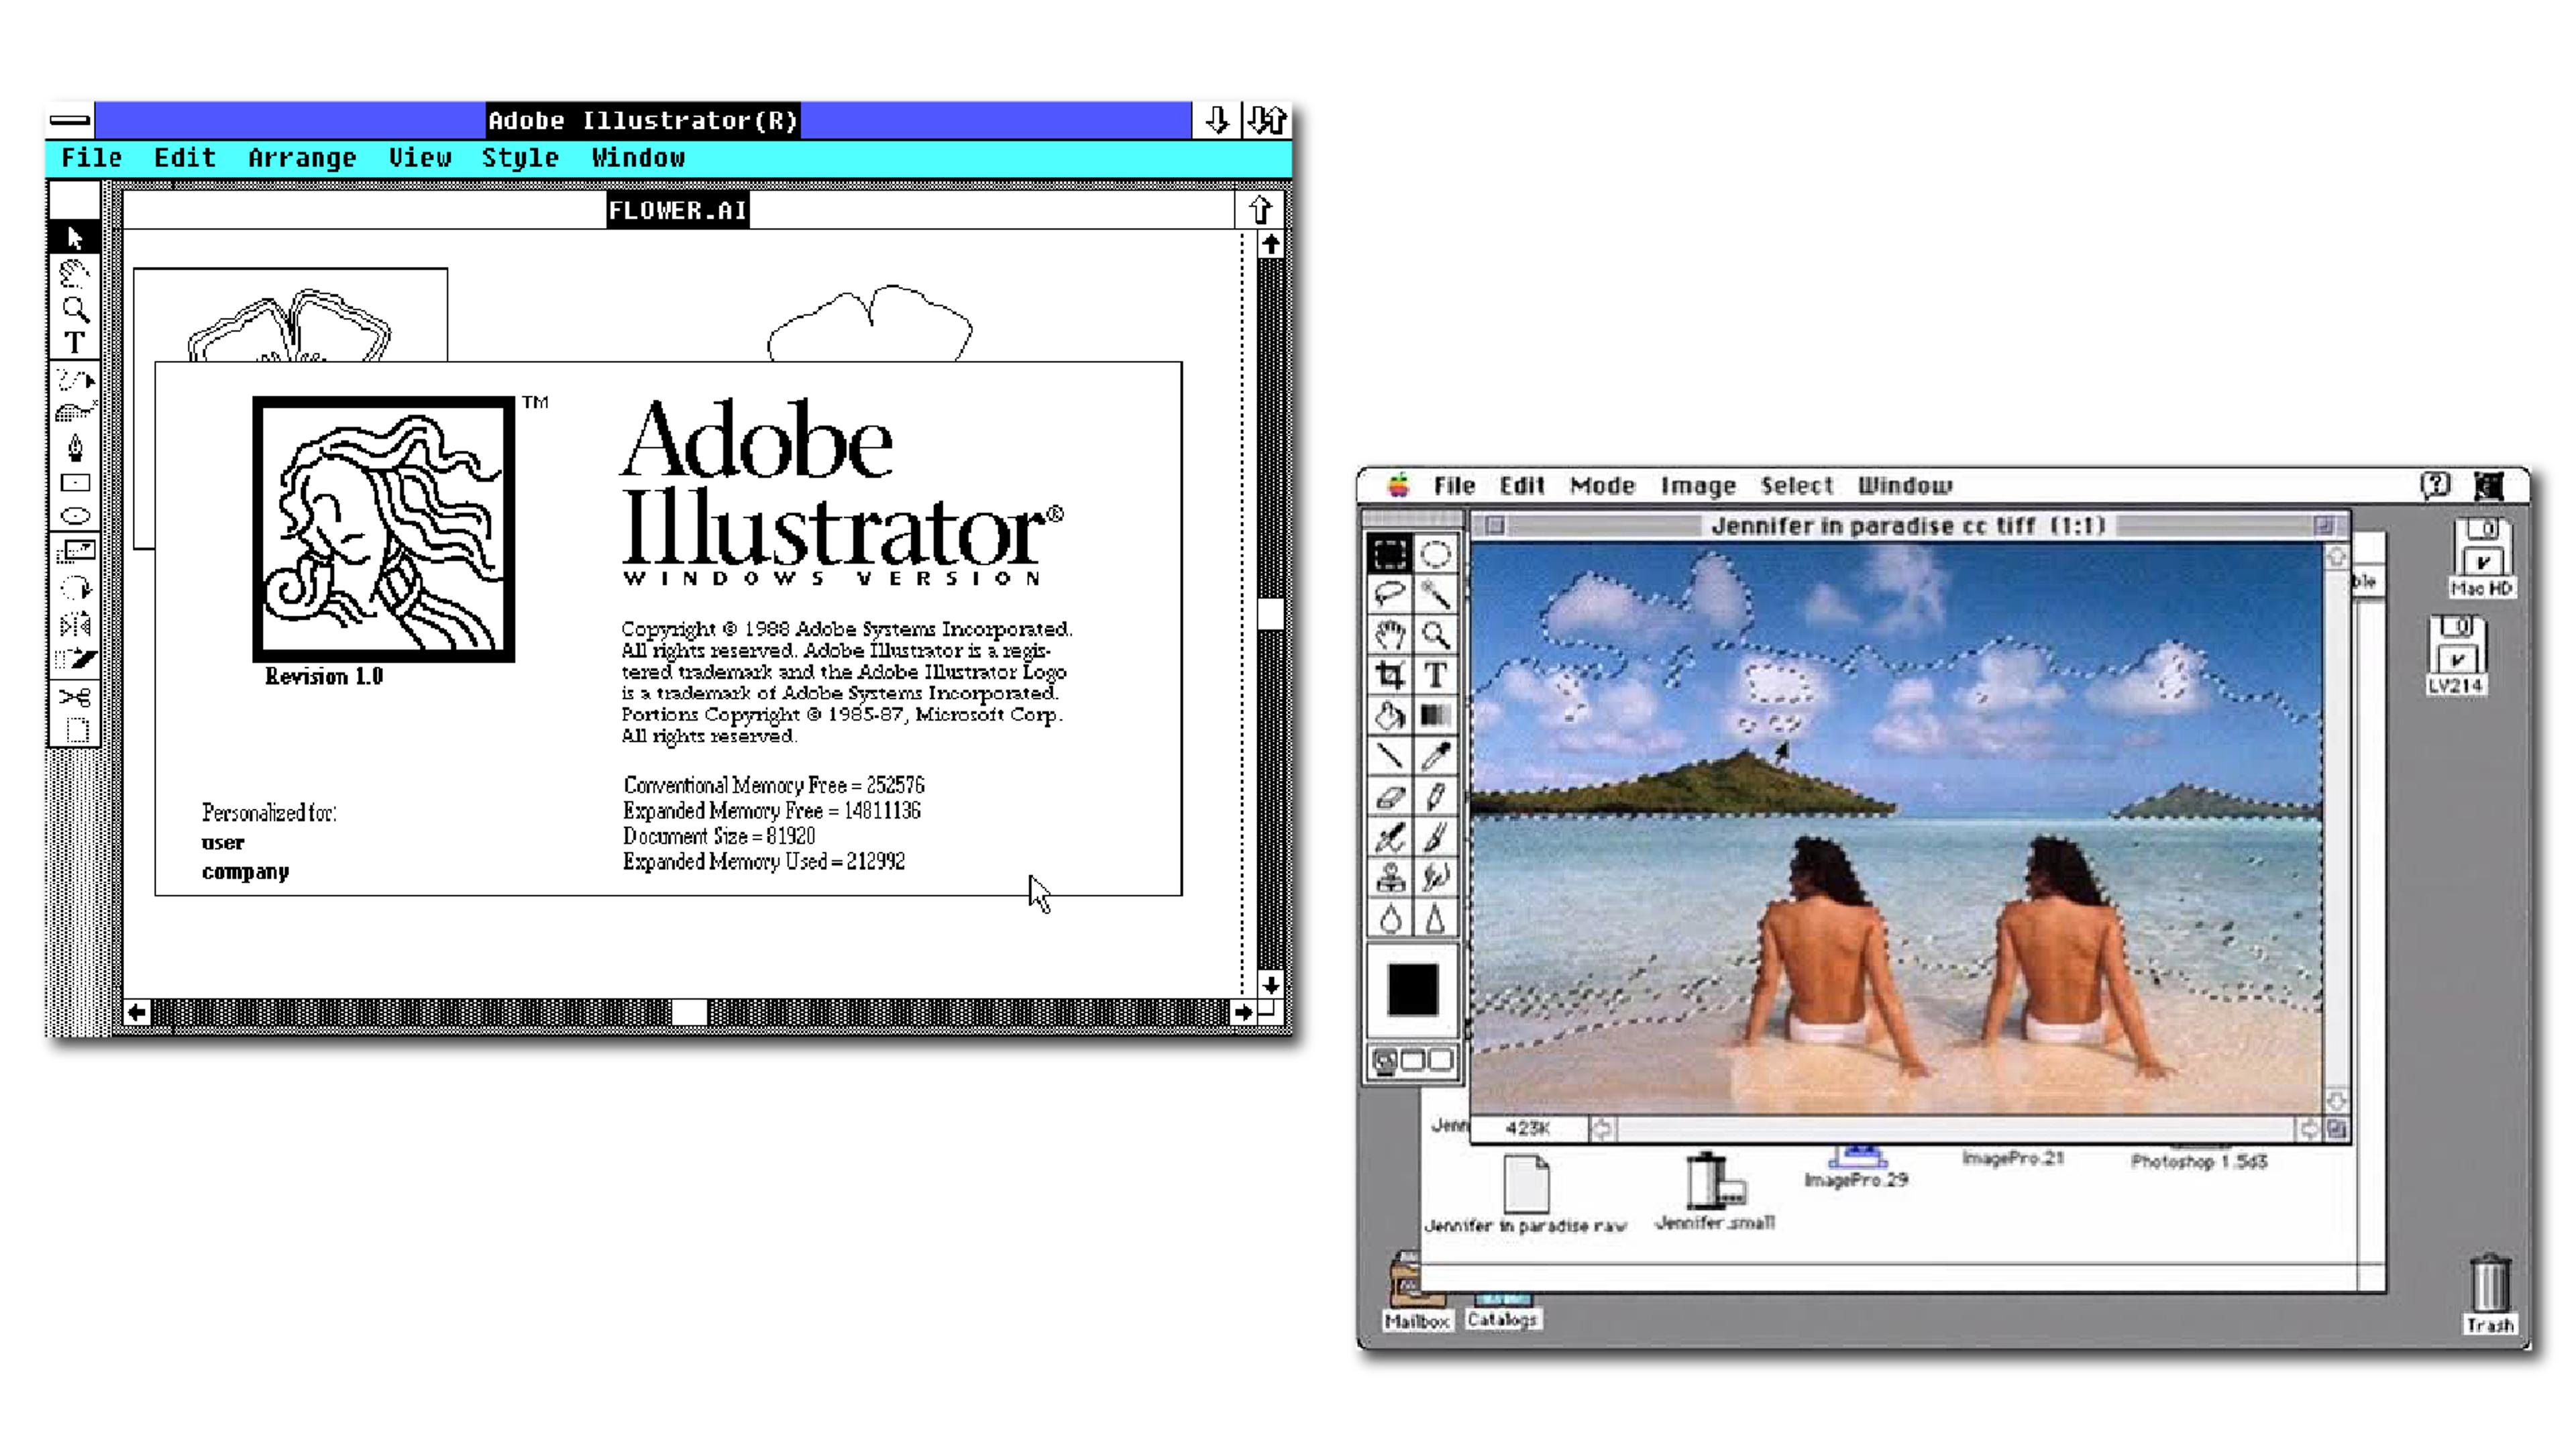Select the Blur water-drop tool in Photoshop
The height and width of the screenshot is (1450, 2576).
(x=1390, y=918)
